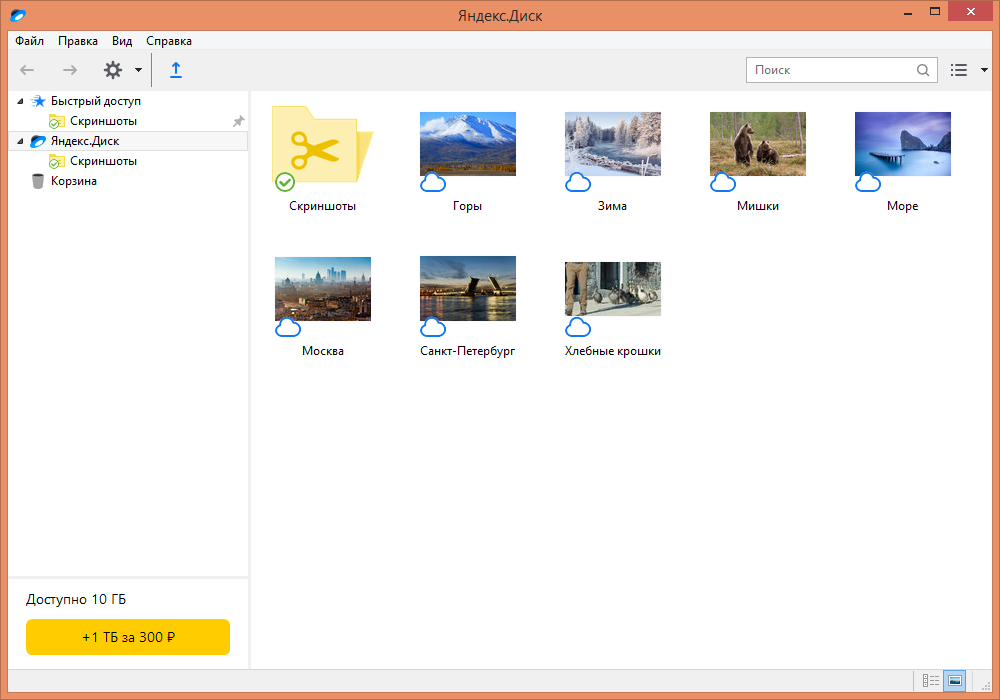Viewport: 1000px width, 700px height.
Task: Switch to large thumbnails view in status bar
Action: point(954,681)
